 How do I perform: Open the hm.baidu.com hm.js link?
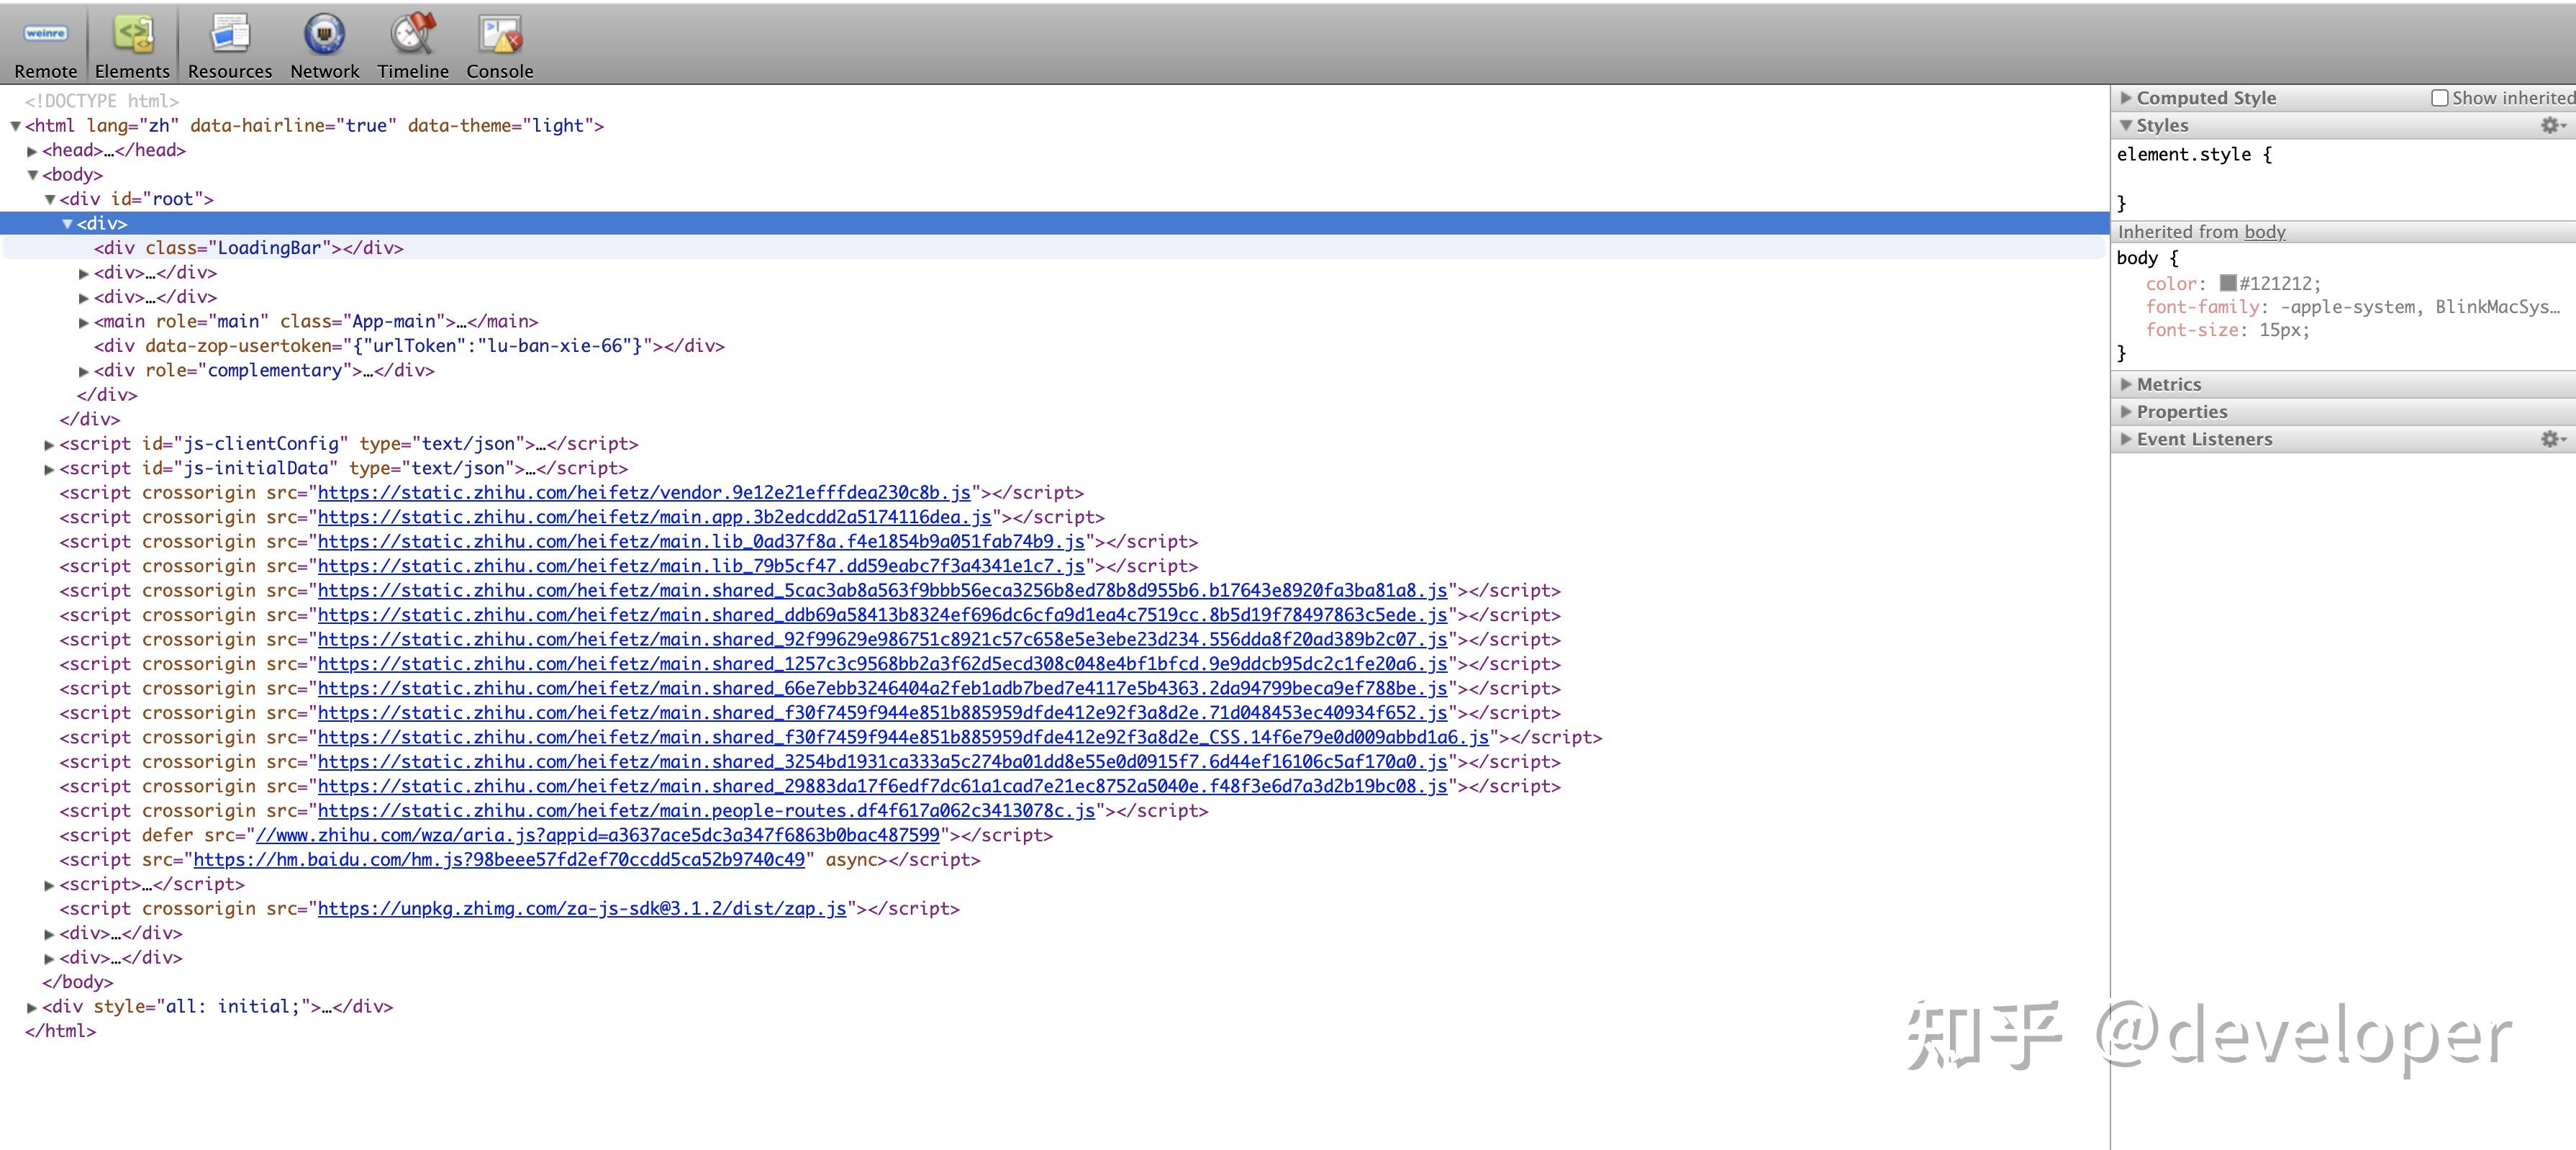click(x=499, y=859)
